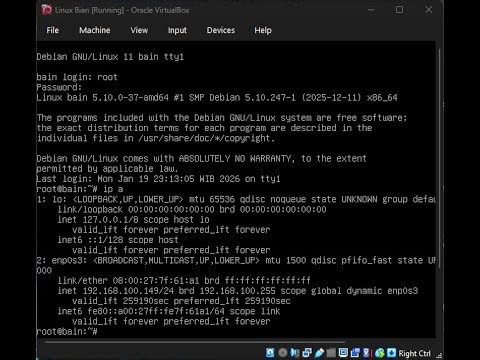The height and width of the screenshot is (360, 480).
Task: Click the optical disc status icon
Action: click(283, 353)
